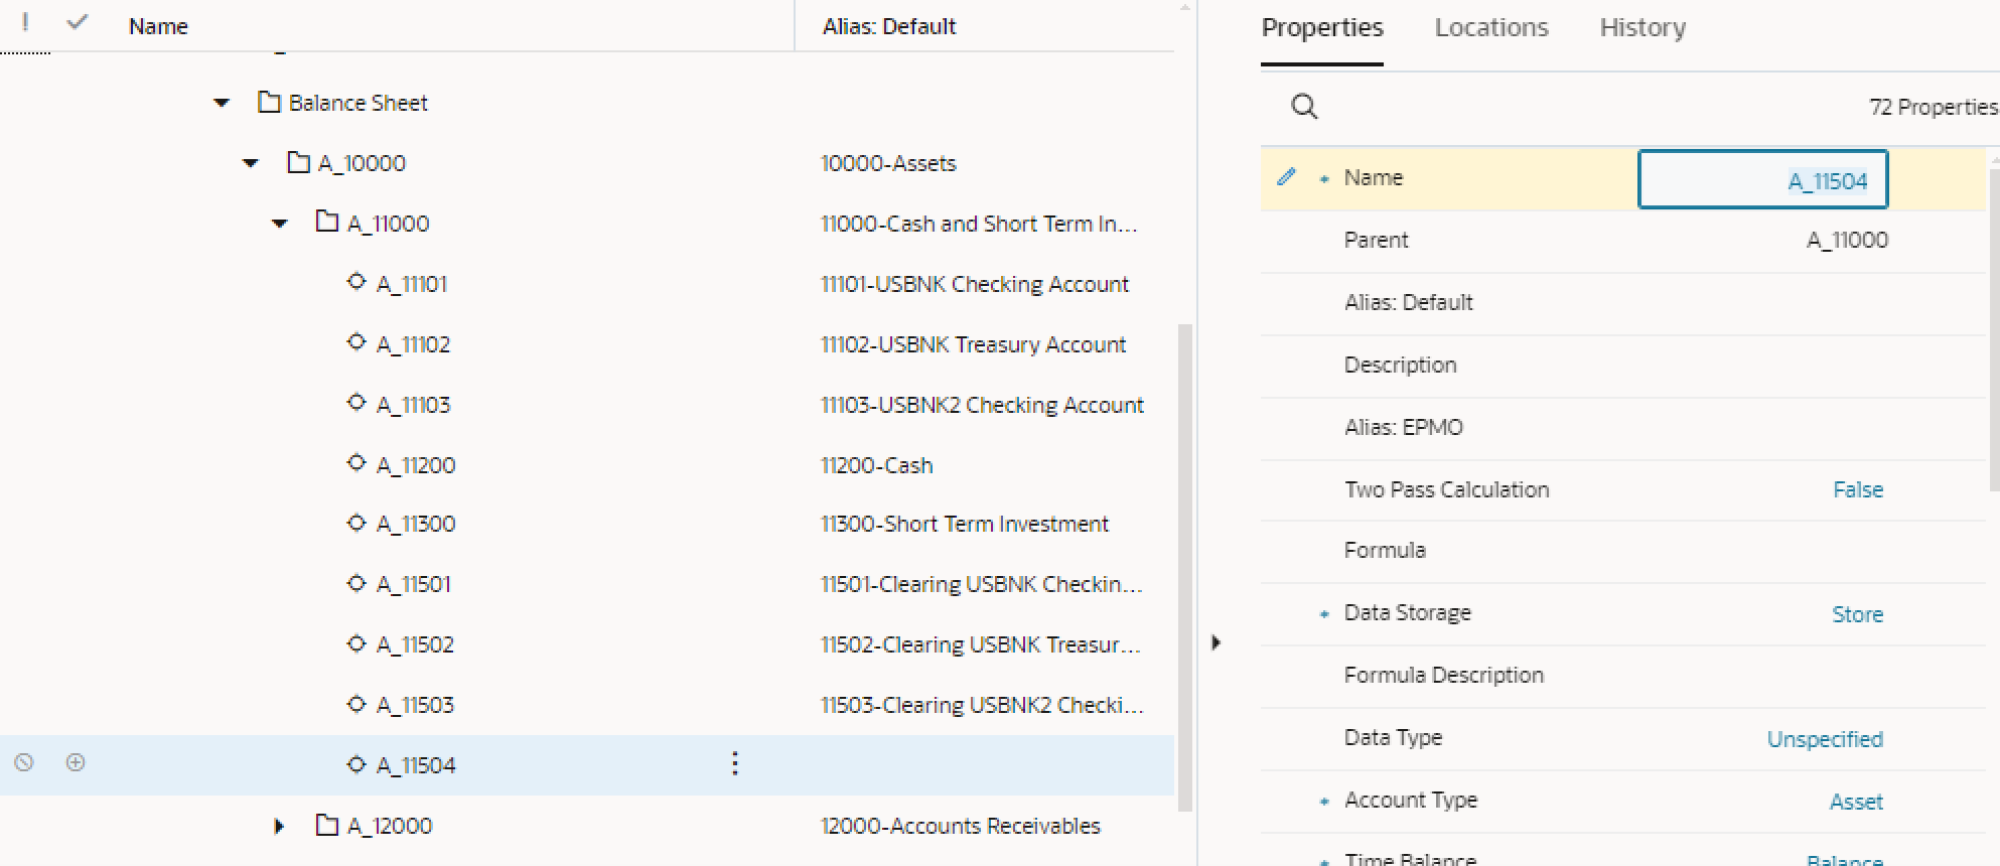Click the alias '12000-Accounts Receivables'
Screen dimensions: 2000x866
960,826
